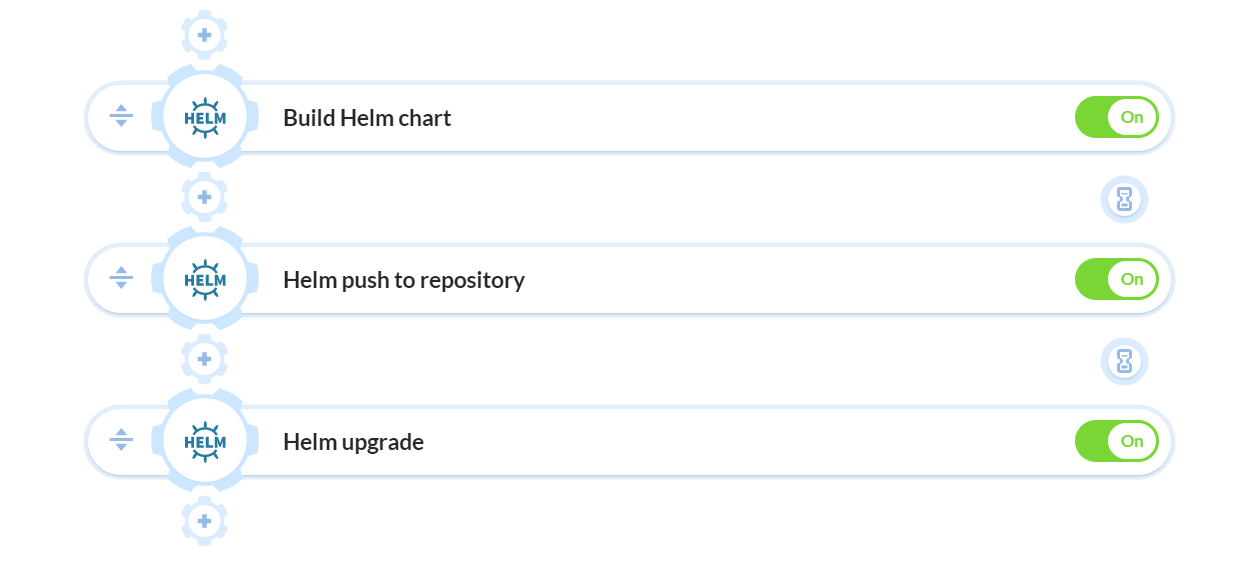Click reorder arrows on Build Helm chart

[121, 117]
